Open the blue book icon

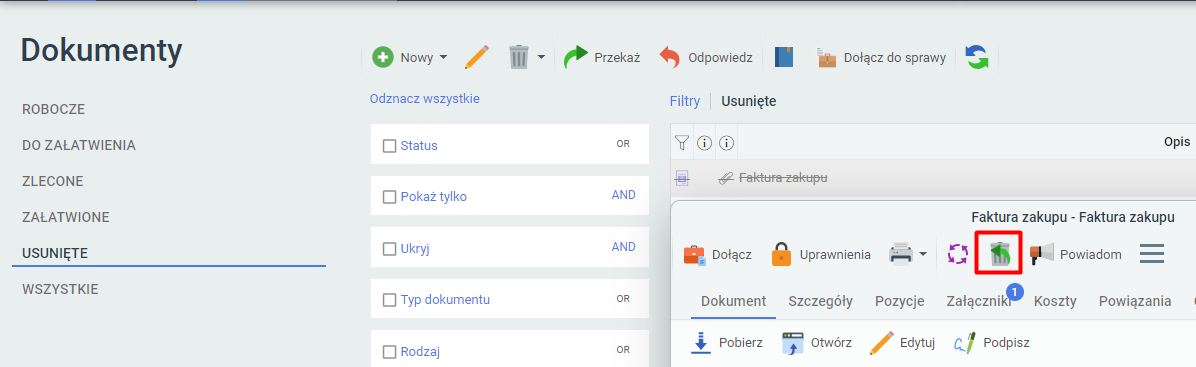[x=784, y=57]
